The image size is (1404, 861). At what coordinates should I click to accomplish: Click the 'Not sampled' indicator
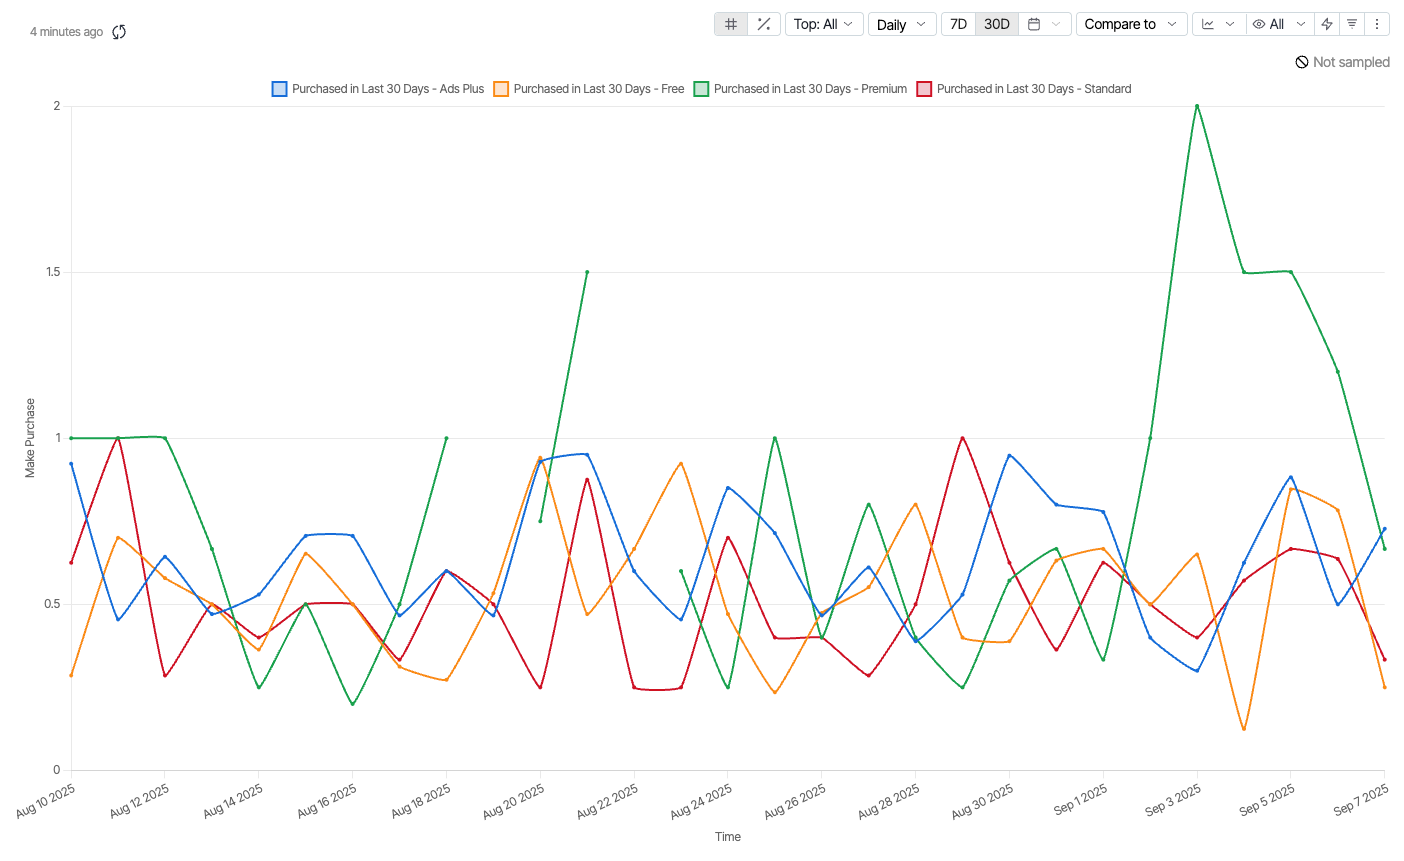click(1342, 62)
